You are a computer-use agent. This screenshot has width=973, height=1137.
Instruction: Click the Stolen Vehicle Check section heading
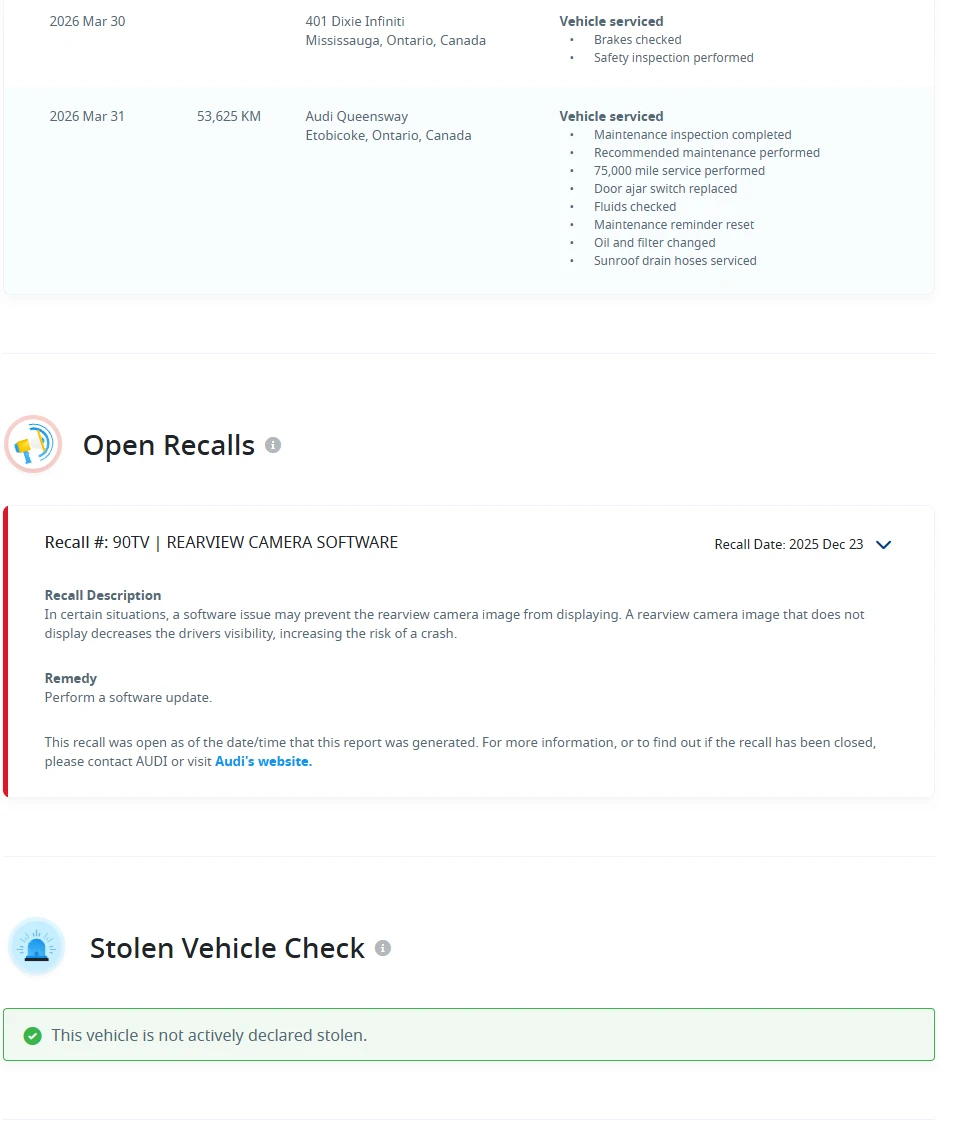click(227, 948)
